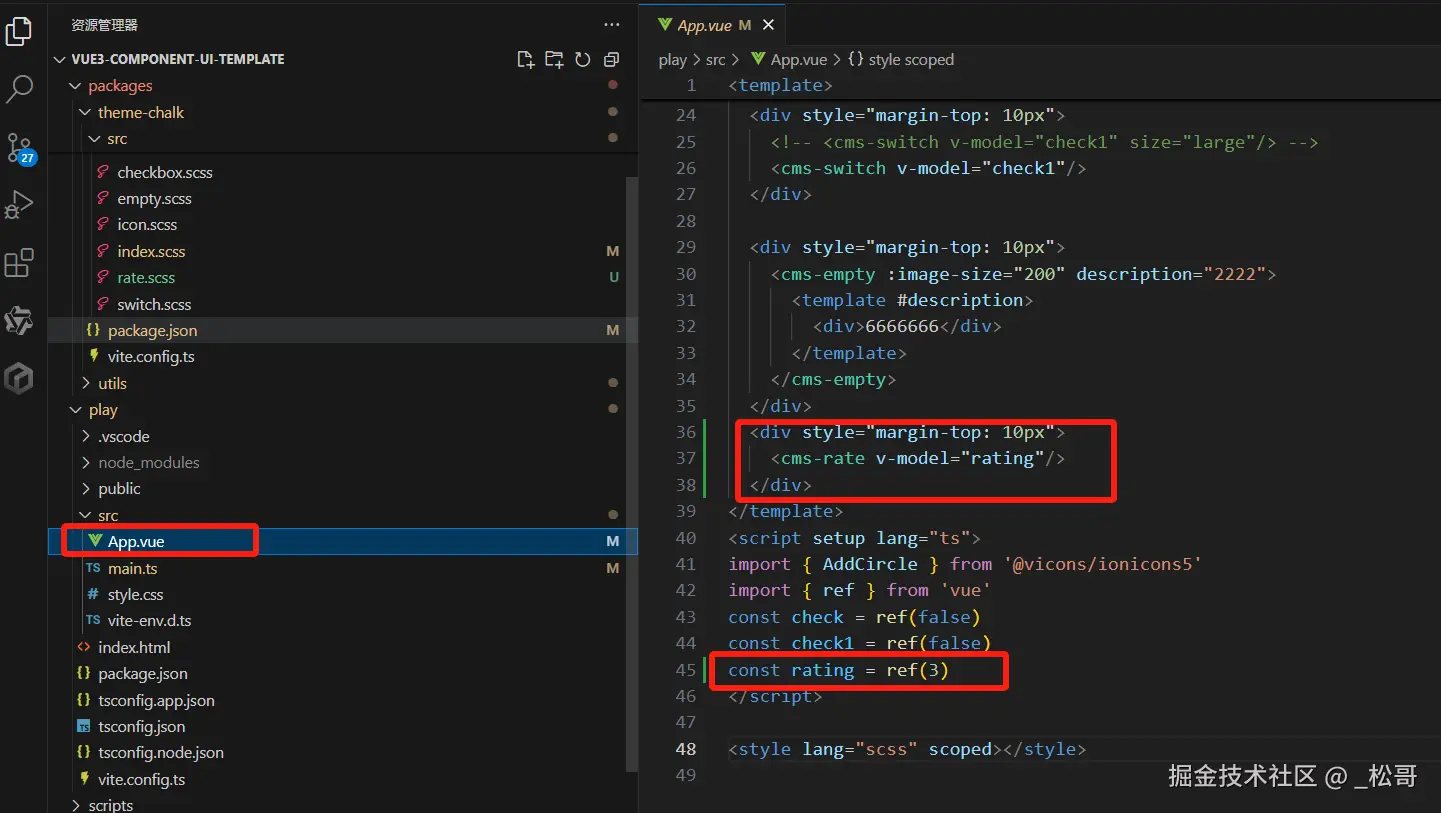Open index.scss file
Screen dimensions: 1441x813
point(151,252)
